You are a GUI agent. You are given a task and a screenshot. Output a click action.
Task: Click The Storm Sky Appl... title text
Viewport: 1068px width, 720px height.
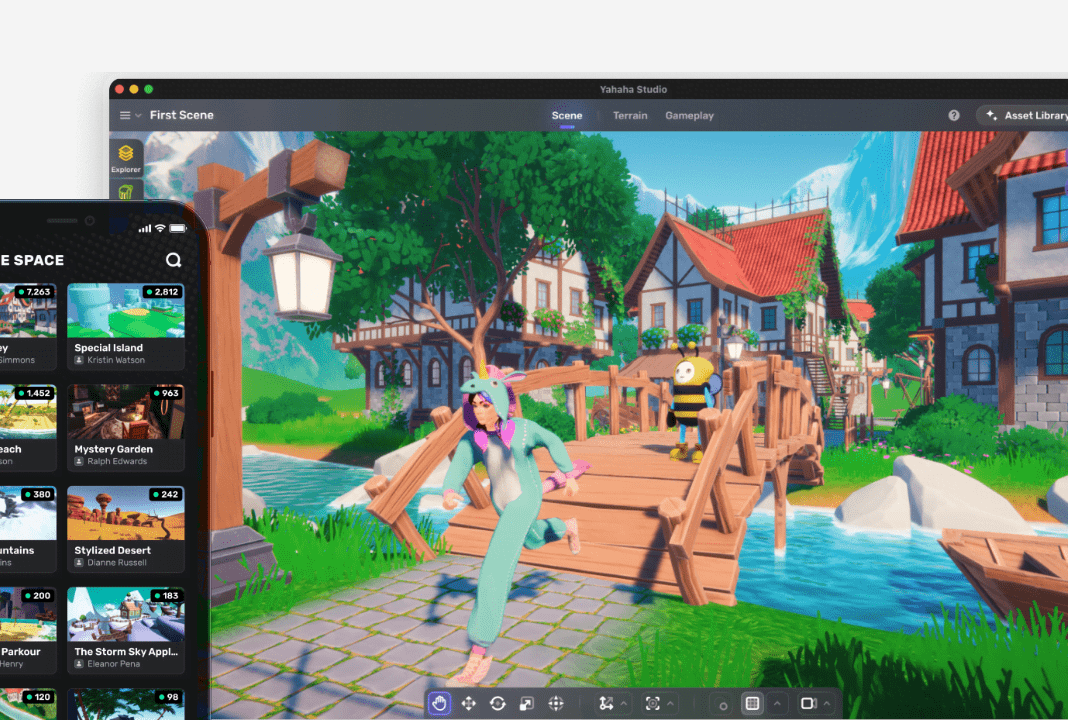[126, 651]
